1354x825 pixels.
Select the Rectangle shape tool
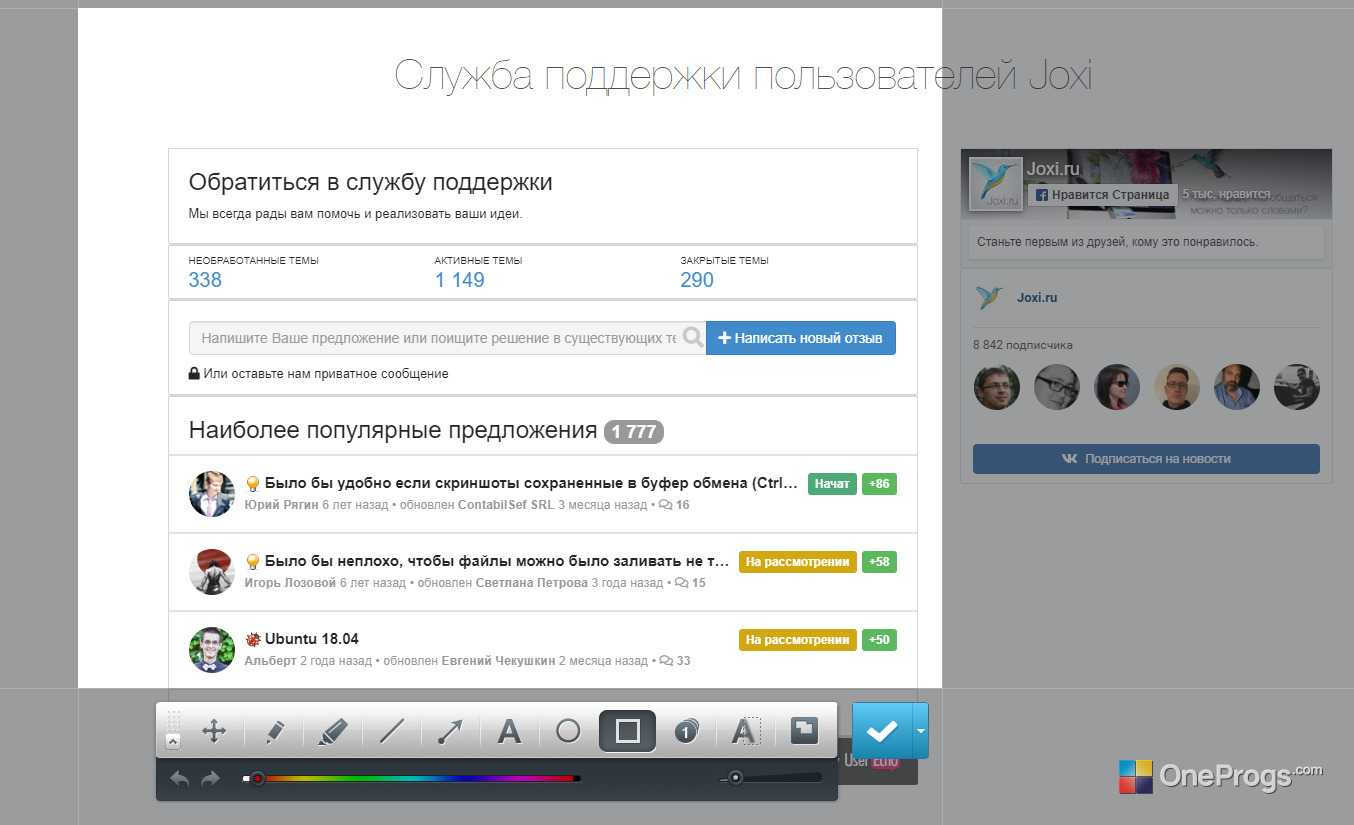[627, 731]
